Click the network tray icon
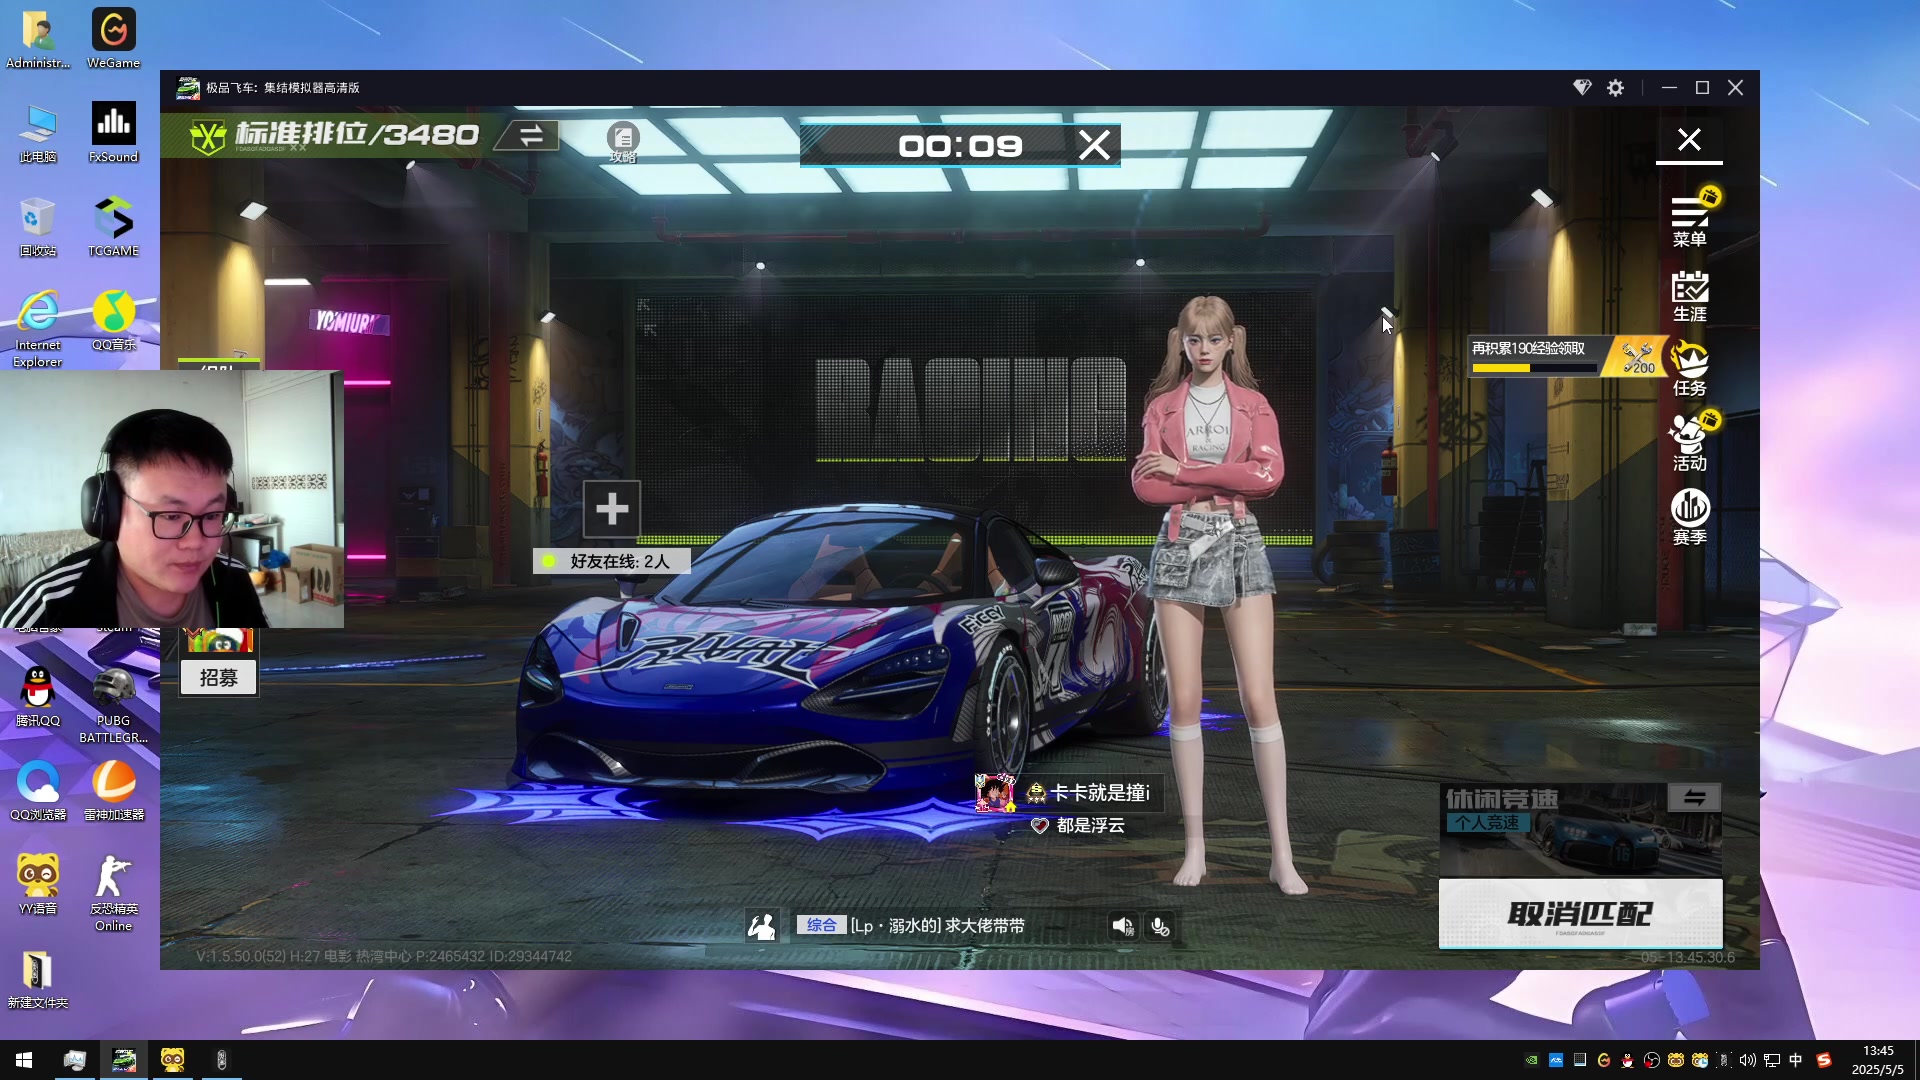 [x=1771, y=1060]
